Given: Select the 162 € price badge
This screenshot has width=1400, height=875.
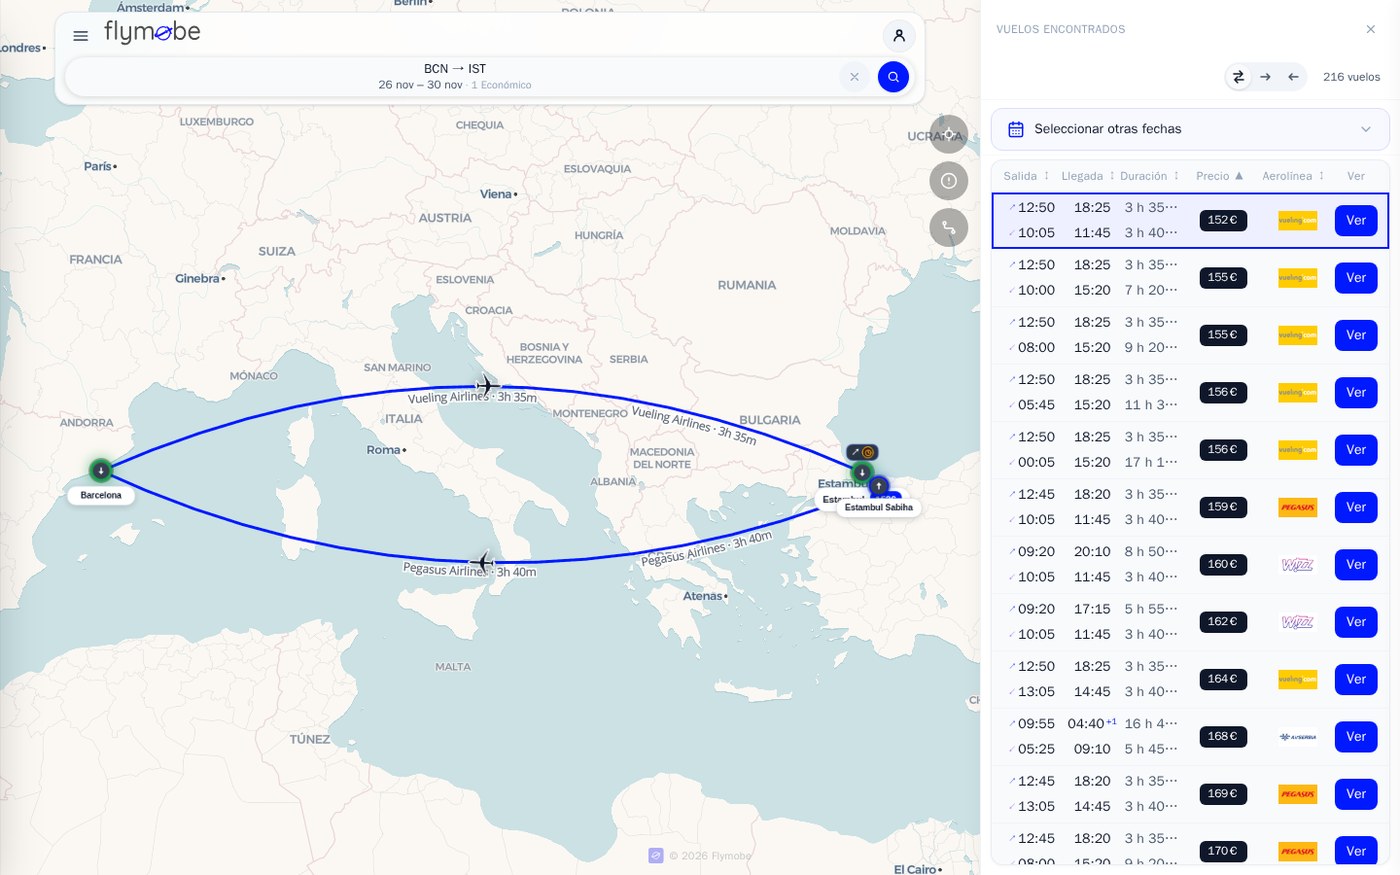Looking at the screenshot, I should point(1223,621).
